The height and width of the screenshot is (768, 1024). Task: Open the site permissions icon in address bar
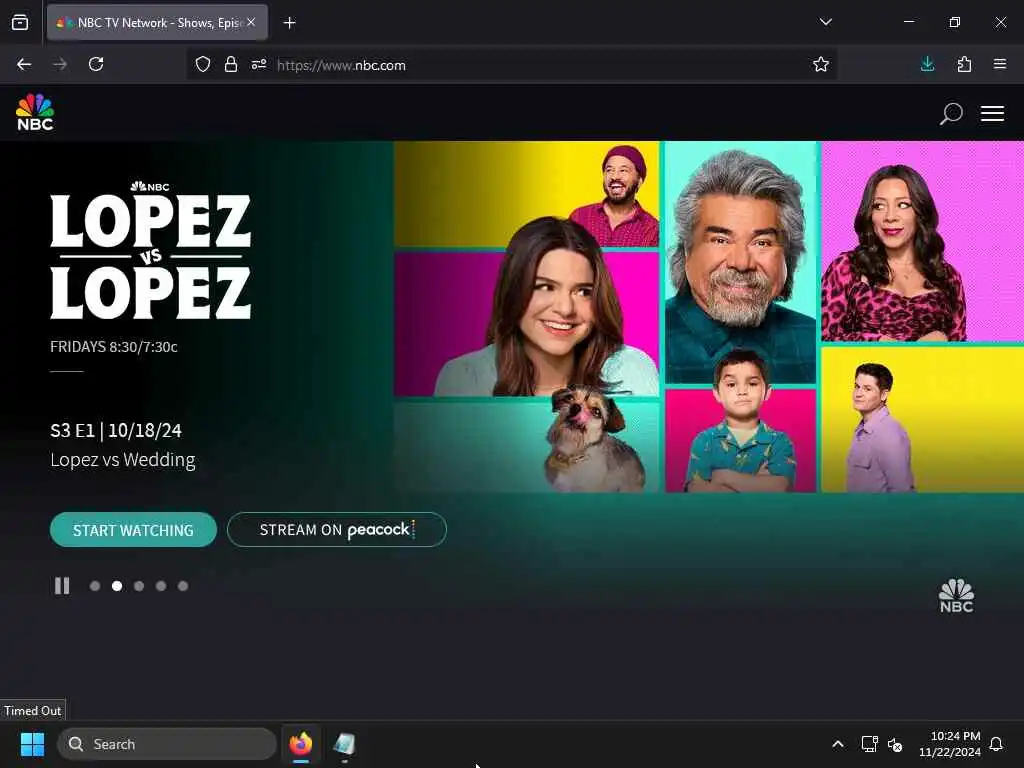pyautogui.click(x=259, y=65)
